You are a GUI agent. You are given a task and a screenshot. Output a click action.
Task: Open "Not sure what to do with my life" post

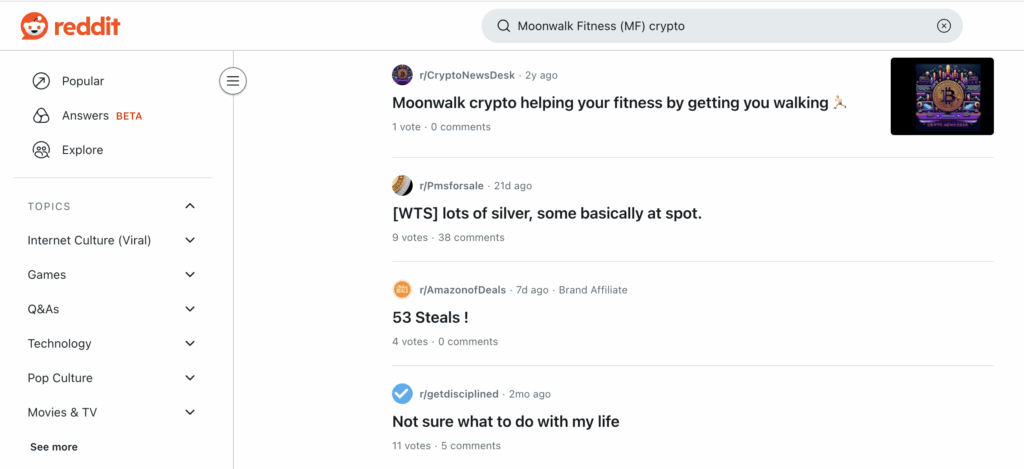click(x=505, y=421)
